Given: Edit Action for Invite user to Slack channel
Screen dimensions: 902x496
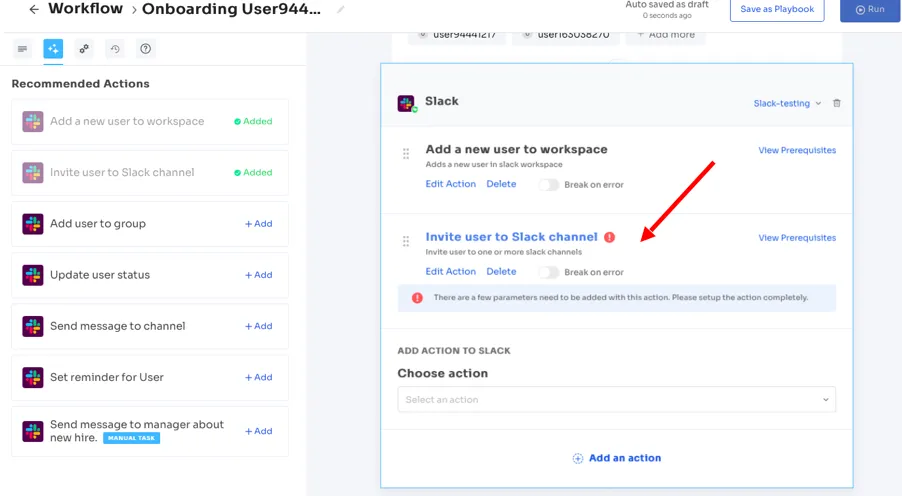Looking at the screenshot, I should tap(450, 272).
